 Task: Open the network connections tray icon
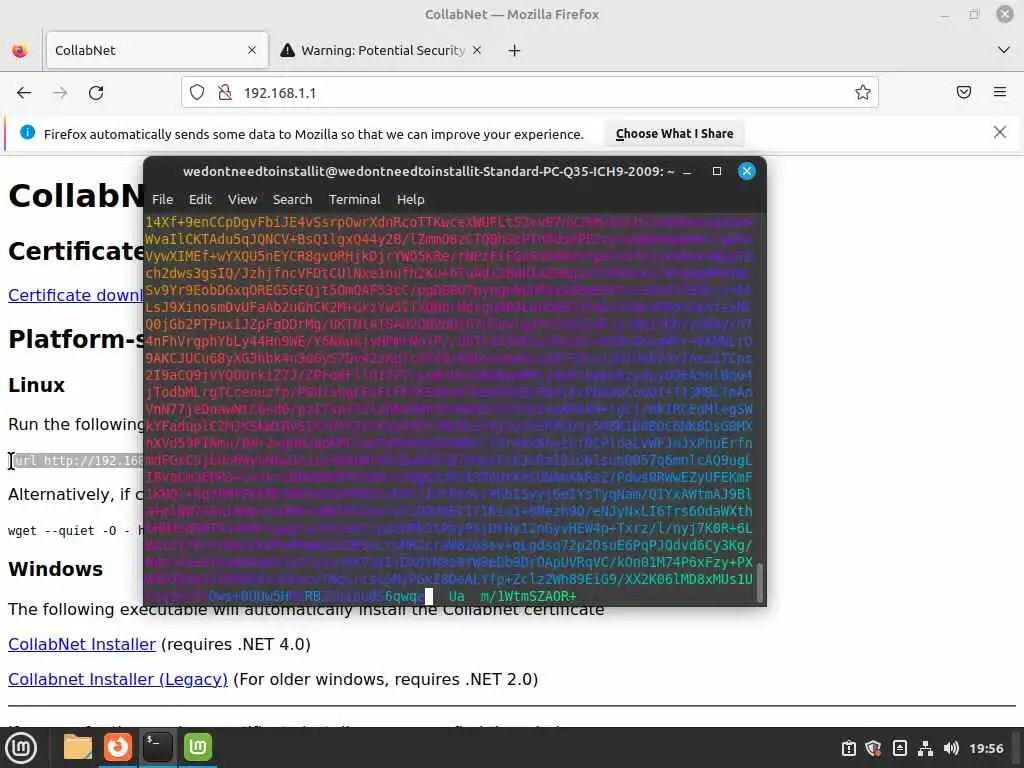tap(925, 748)
